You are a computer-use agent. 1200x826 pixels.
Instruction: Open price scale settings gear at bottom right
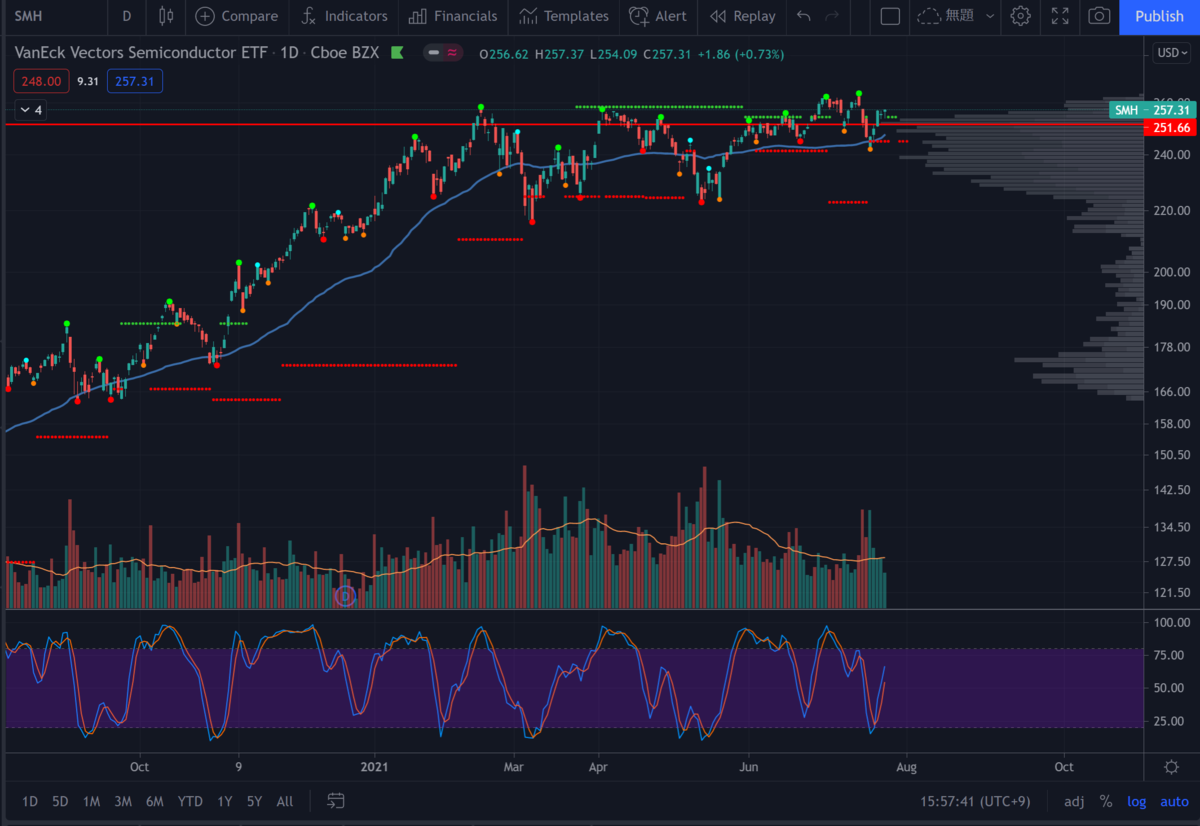[1171, 767]
